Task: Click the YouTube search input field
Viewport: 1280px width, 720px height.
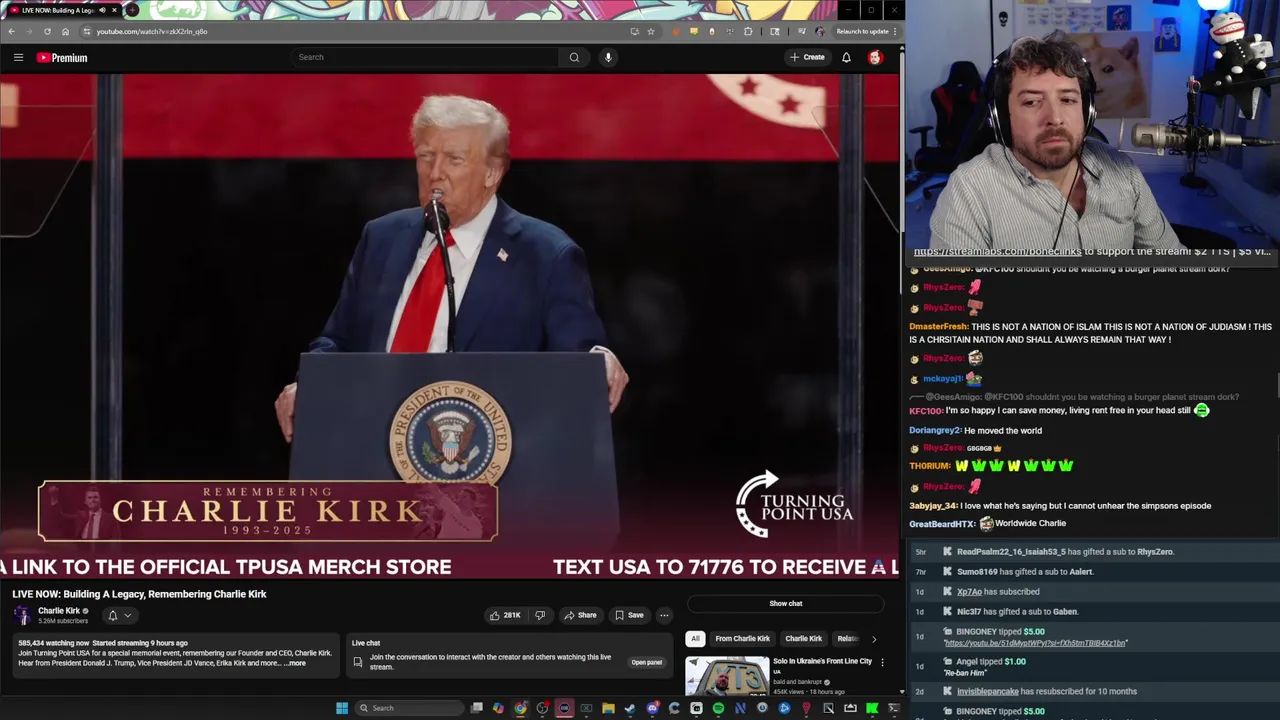Action: pos(425,57)
